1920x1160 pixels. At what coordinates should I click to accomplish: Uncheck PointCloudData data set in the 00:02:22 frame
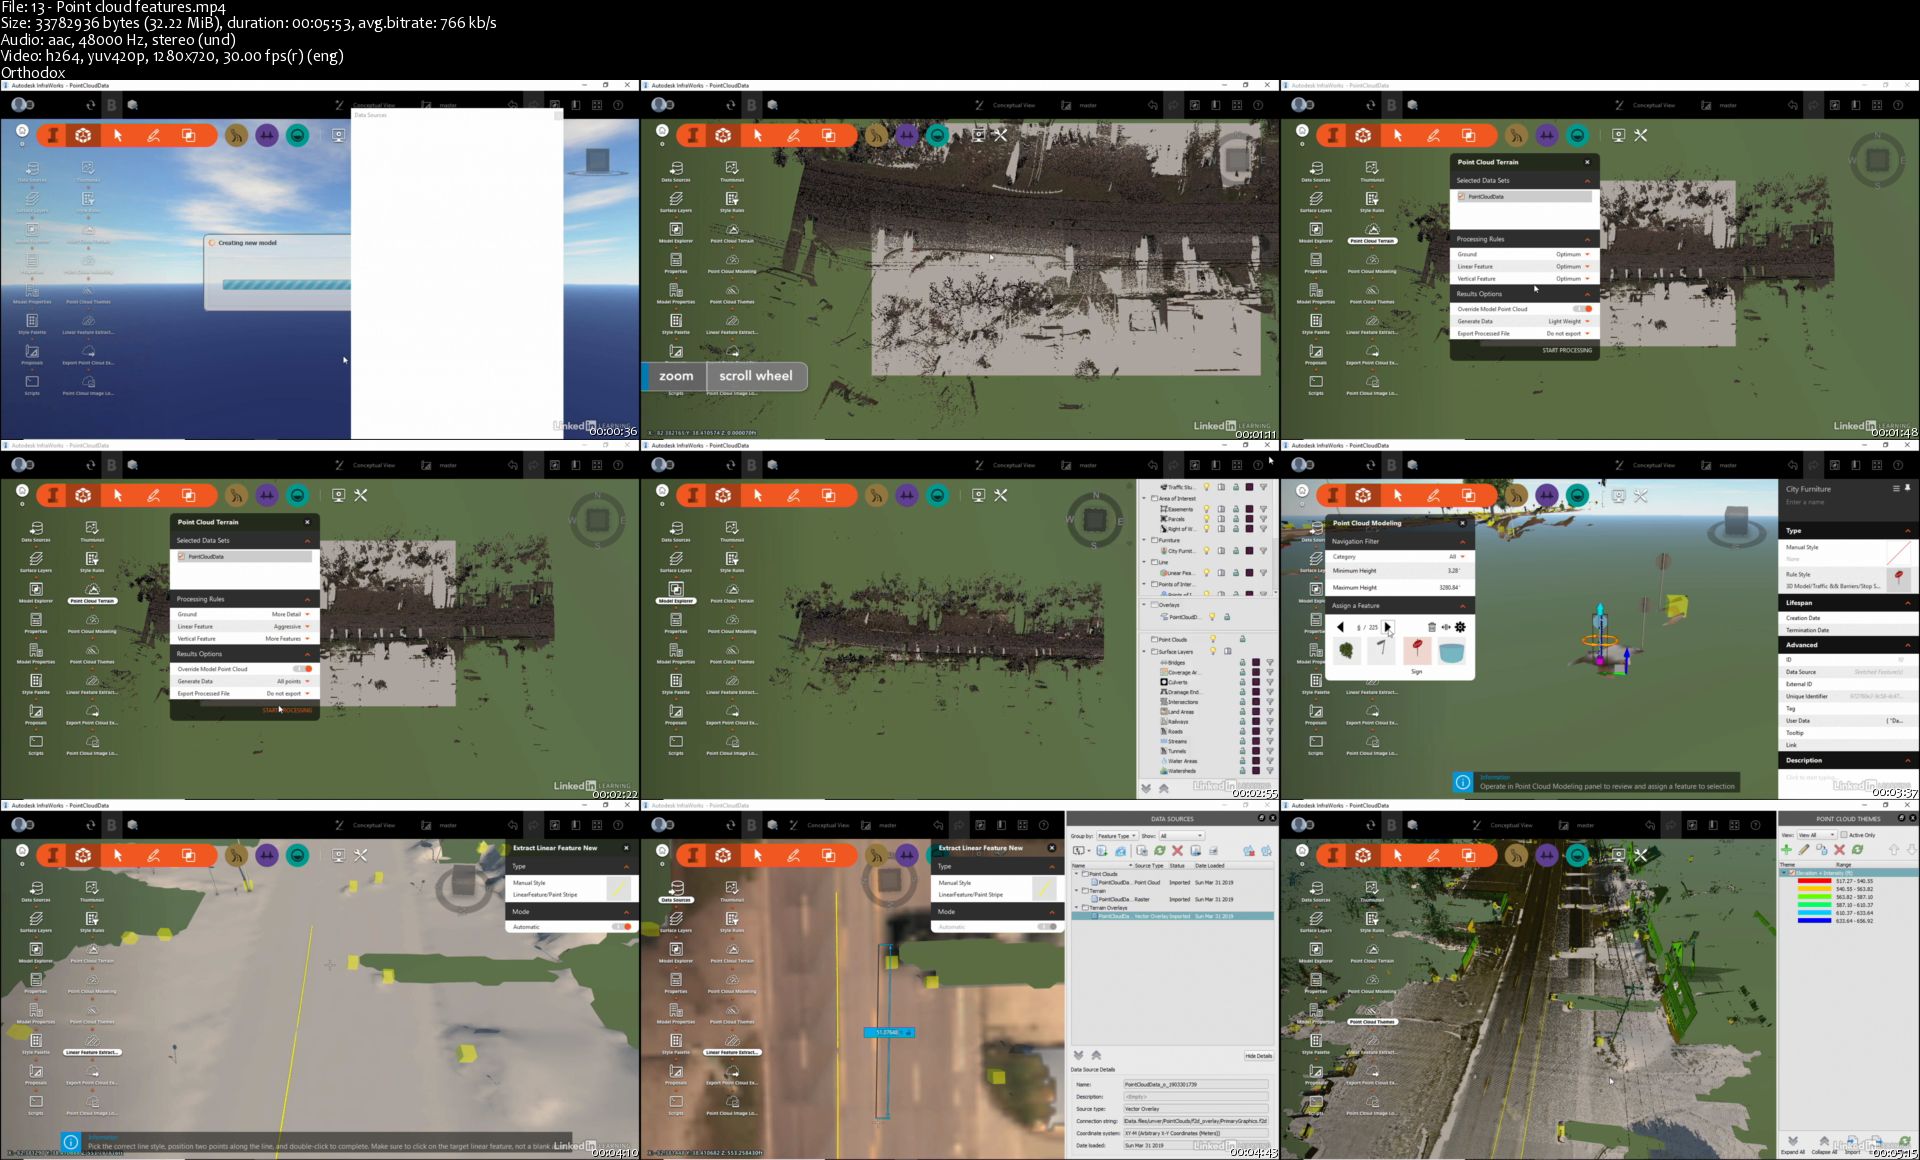[181, 557]
